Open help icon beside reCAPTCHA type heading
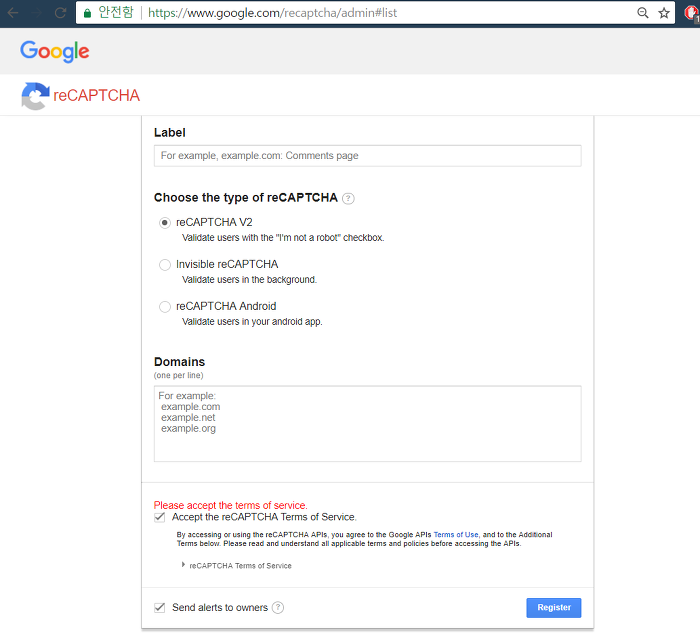This screenshot has width=700, height=634. point(348,198)
